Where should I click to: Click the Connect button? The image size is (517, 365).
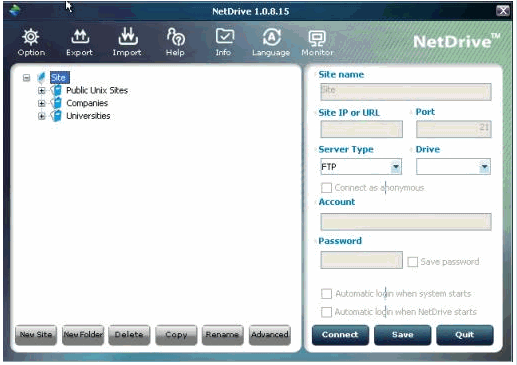340,335
